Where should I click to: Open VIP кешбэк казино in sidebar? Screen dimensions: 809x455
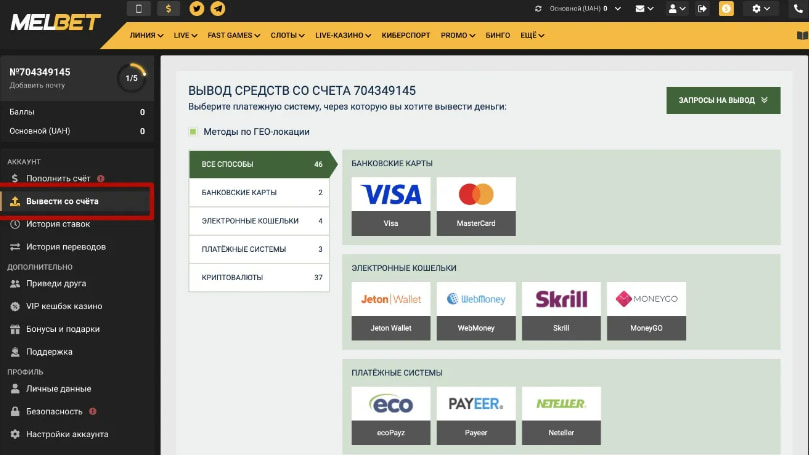(77, 306)
